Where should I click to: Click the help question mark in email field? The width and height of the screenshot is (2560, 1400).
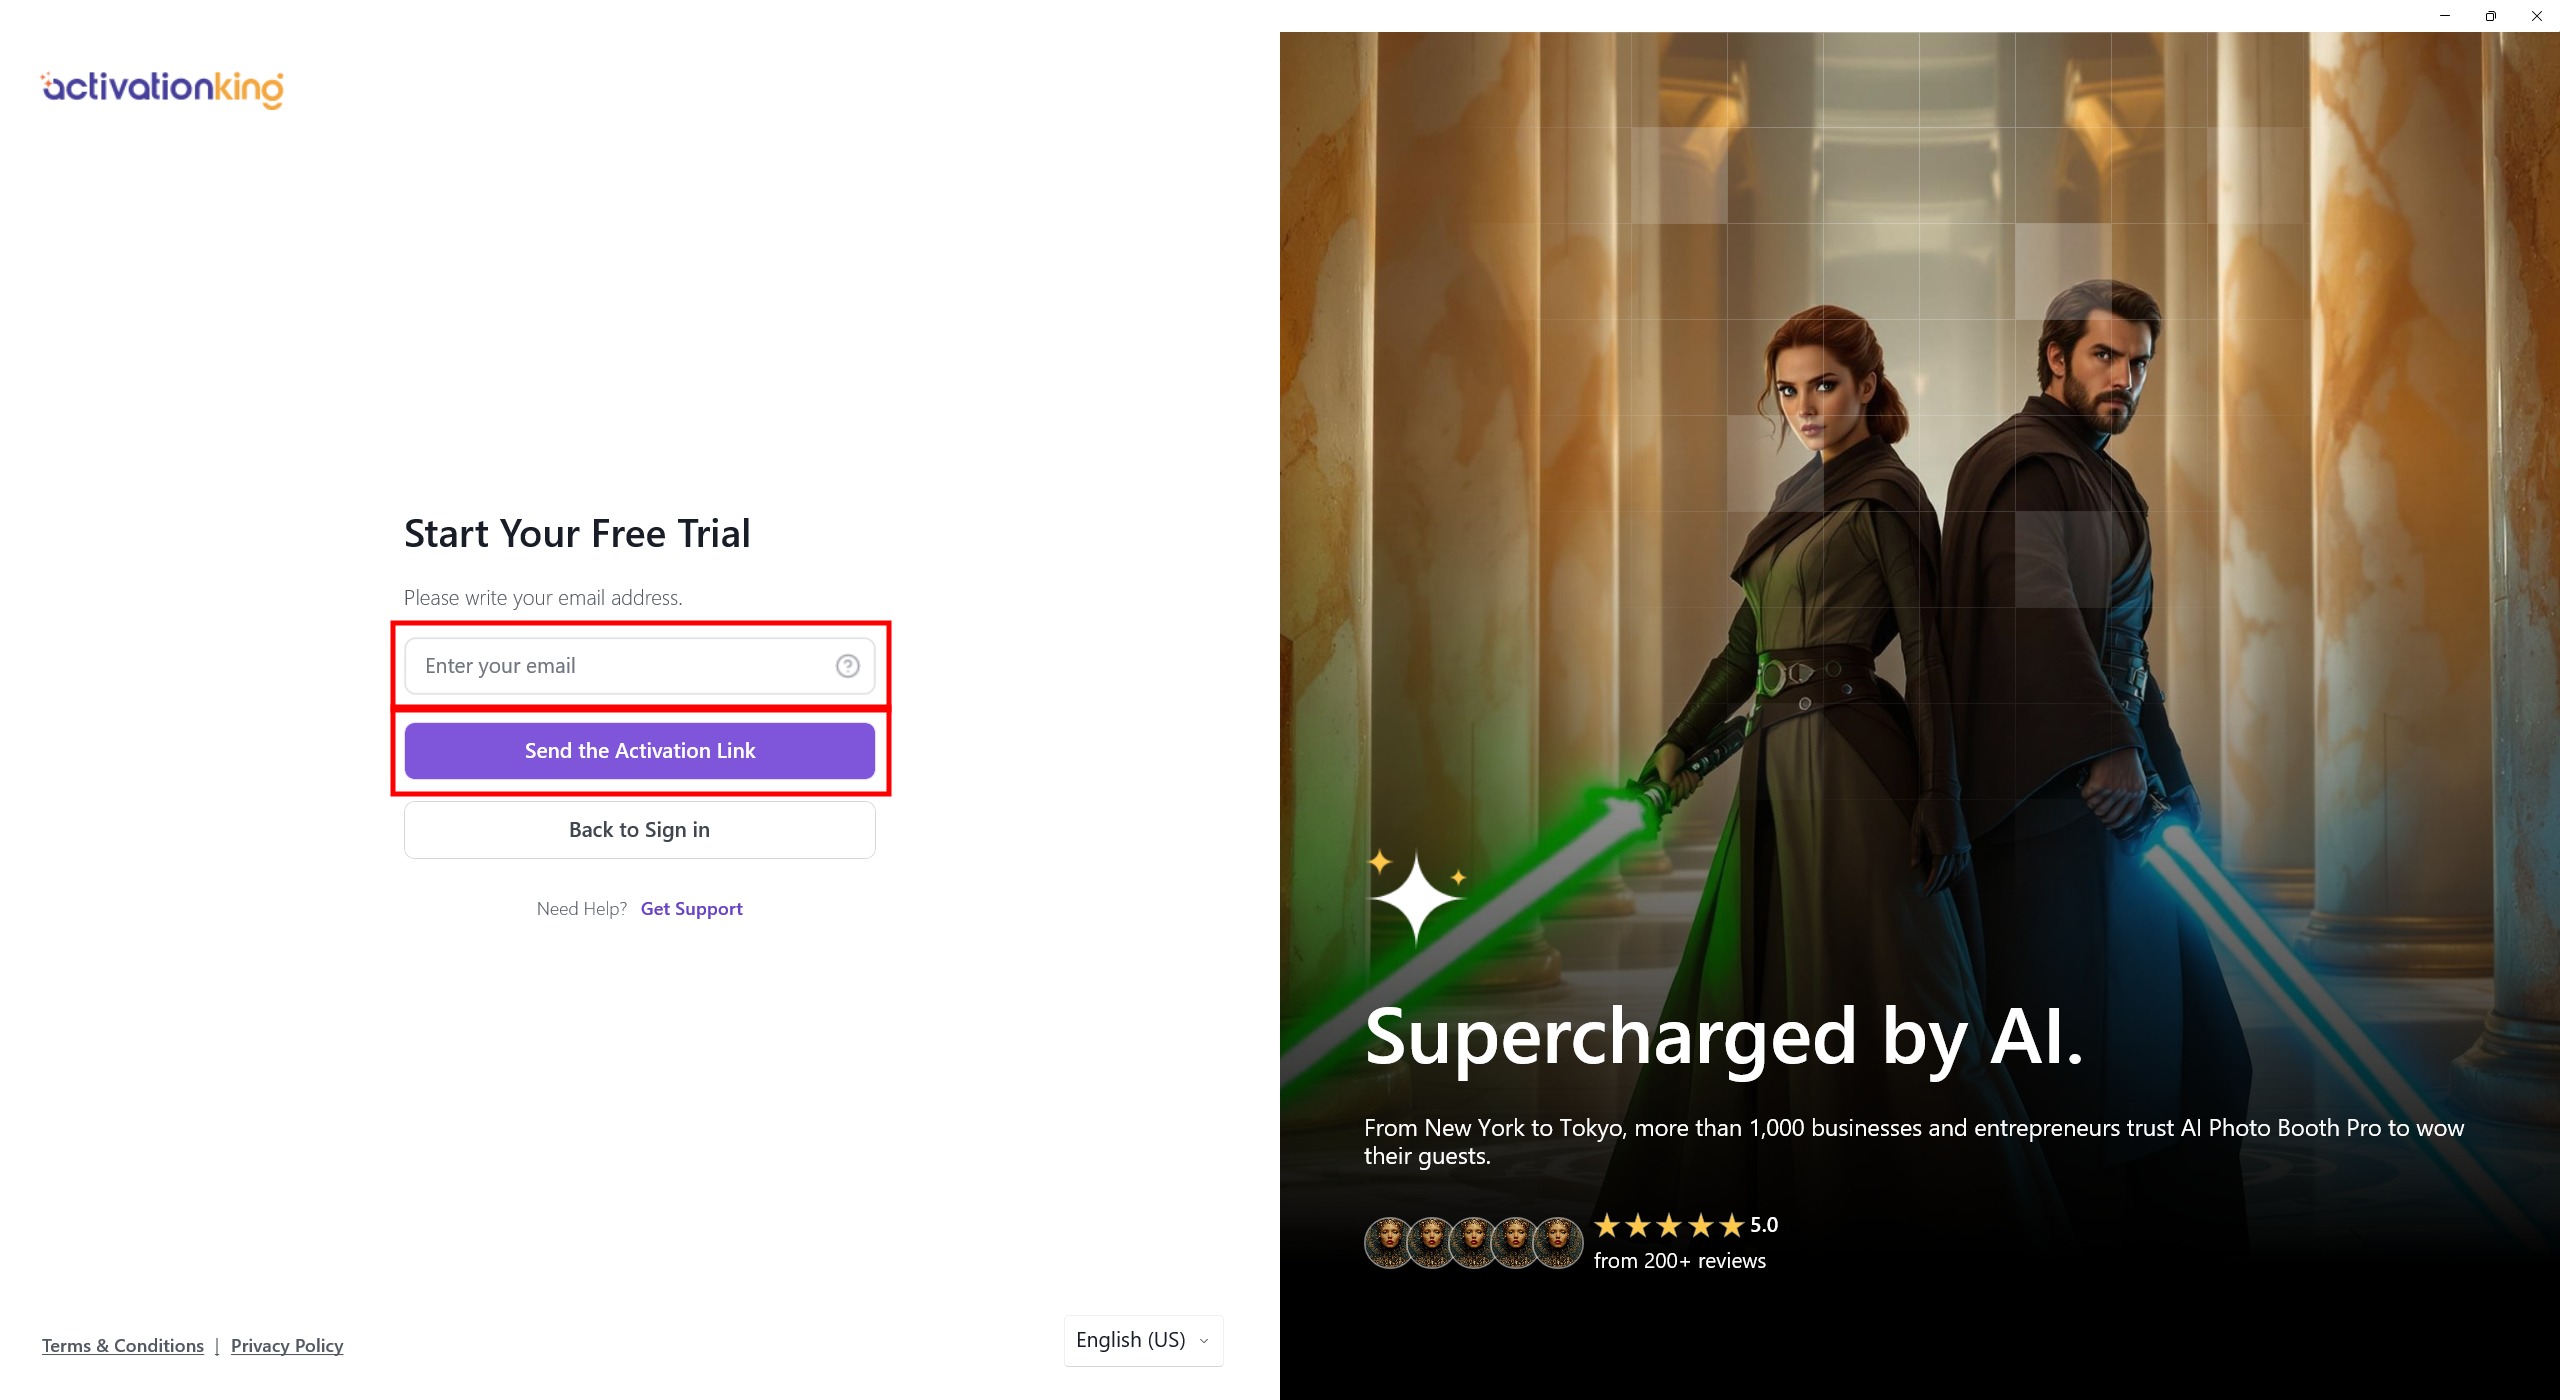pyautogui.click(x=847, y=666)
